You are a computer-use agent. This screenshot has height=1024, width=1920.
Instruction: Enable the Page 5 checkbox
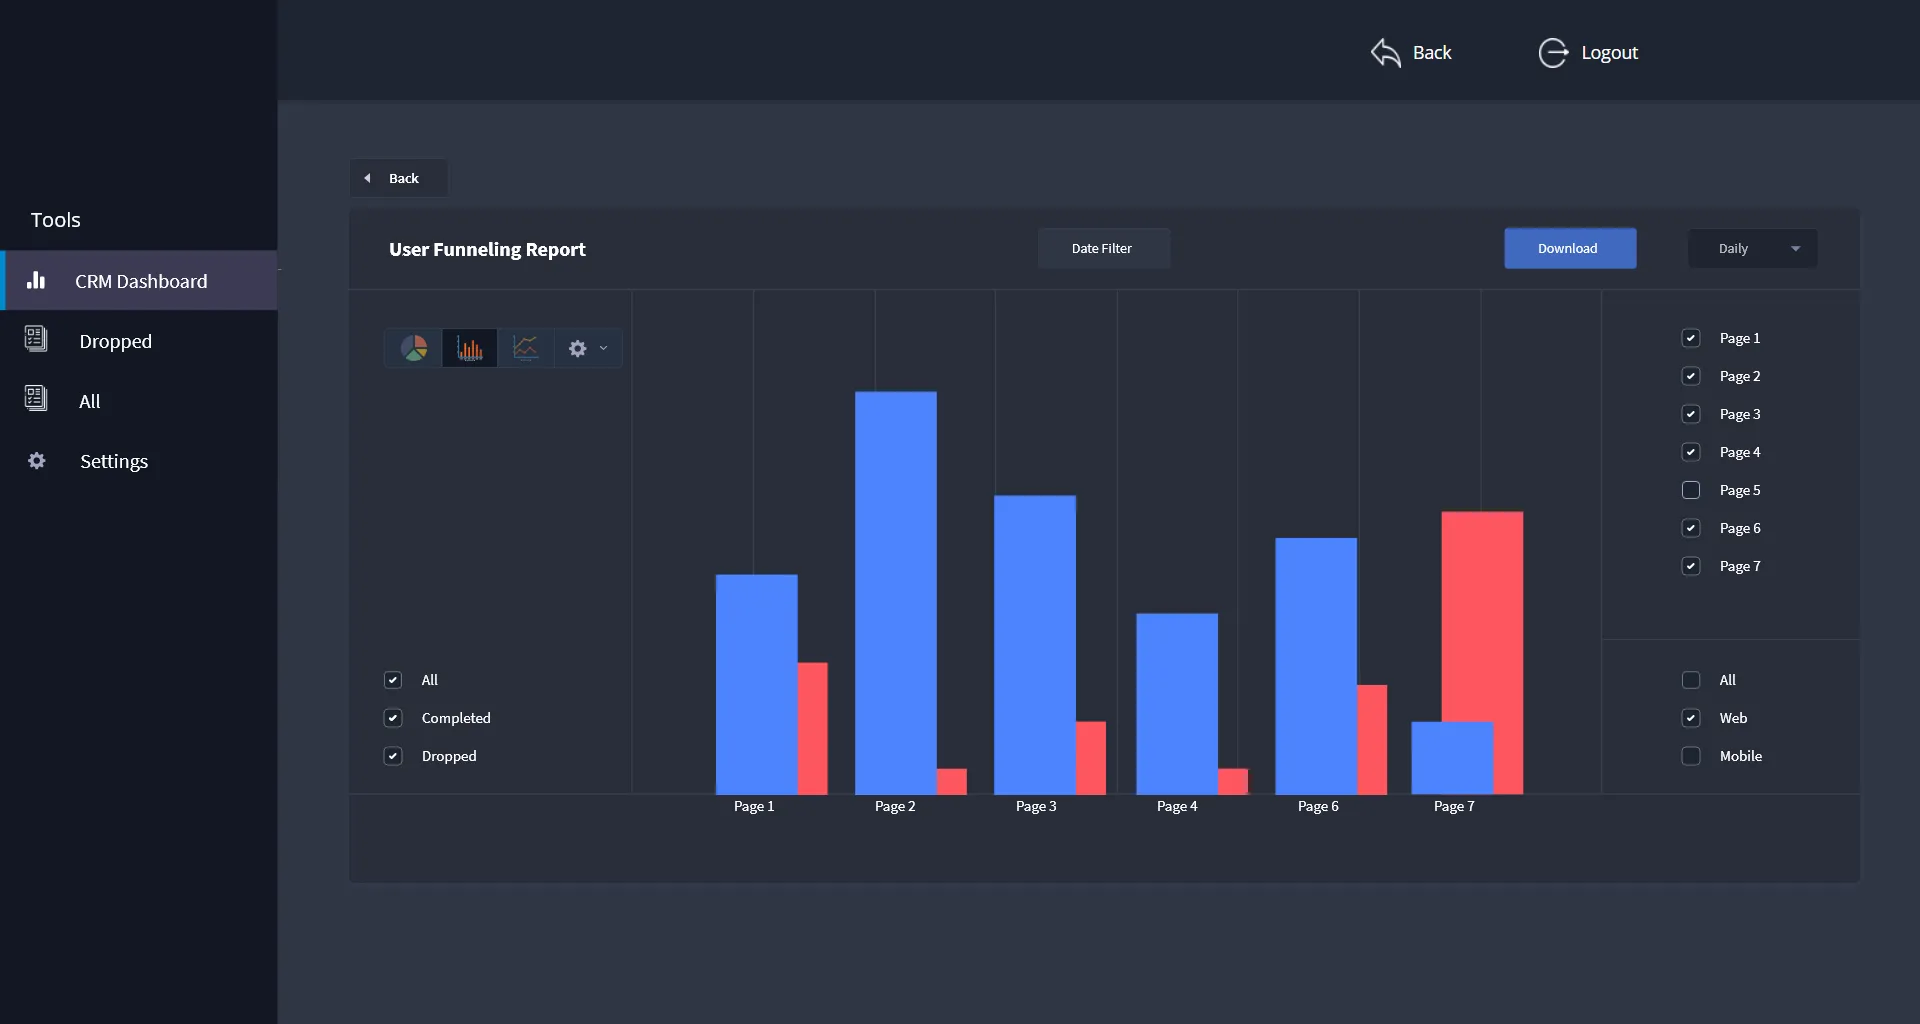click(x=1691, y=490)
